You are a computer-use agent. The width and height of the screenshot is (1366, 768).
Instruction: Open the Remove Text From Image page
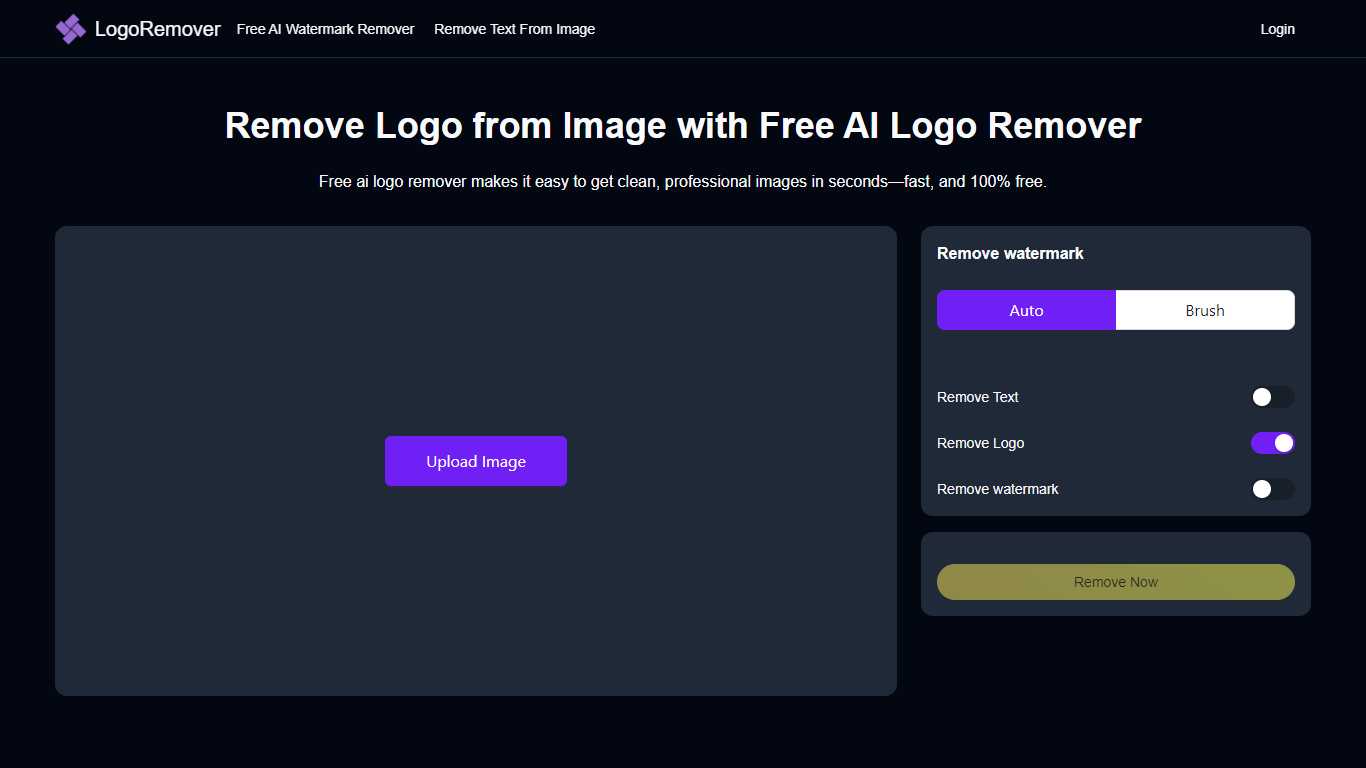(514, 29)
